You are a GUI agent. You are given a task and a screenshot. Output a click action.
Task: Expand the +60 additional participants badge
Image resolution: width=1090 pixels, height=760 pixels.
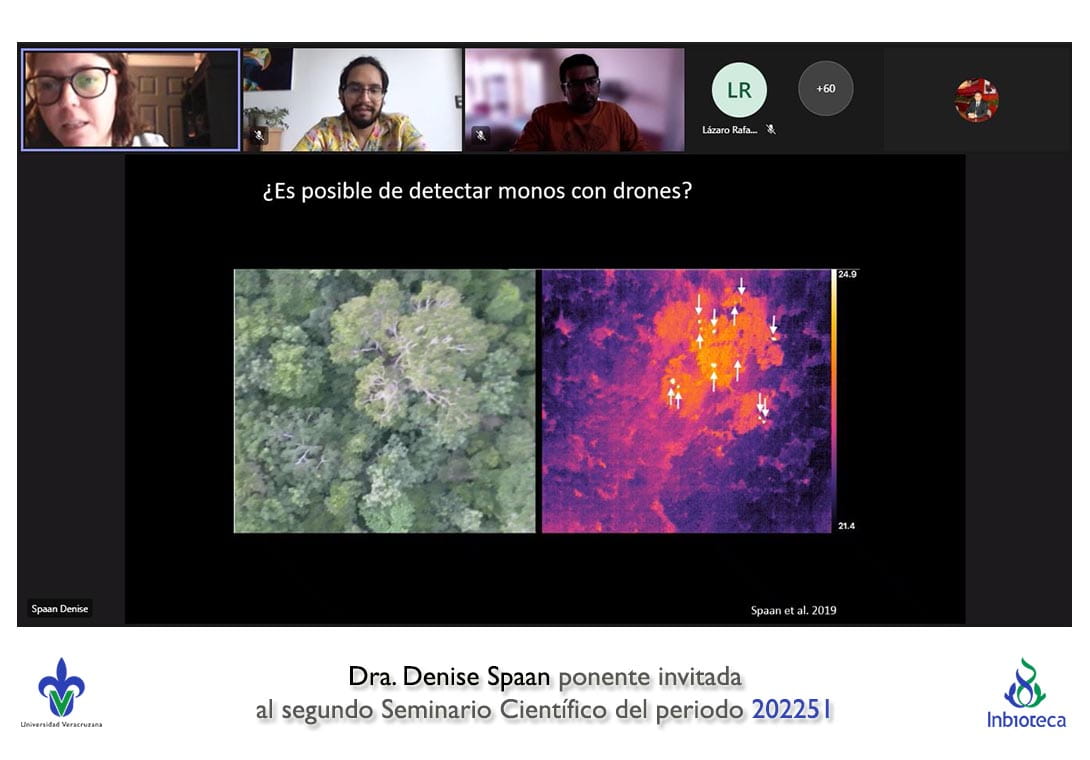[x=825, y=89]
